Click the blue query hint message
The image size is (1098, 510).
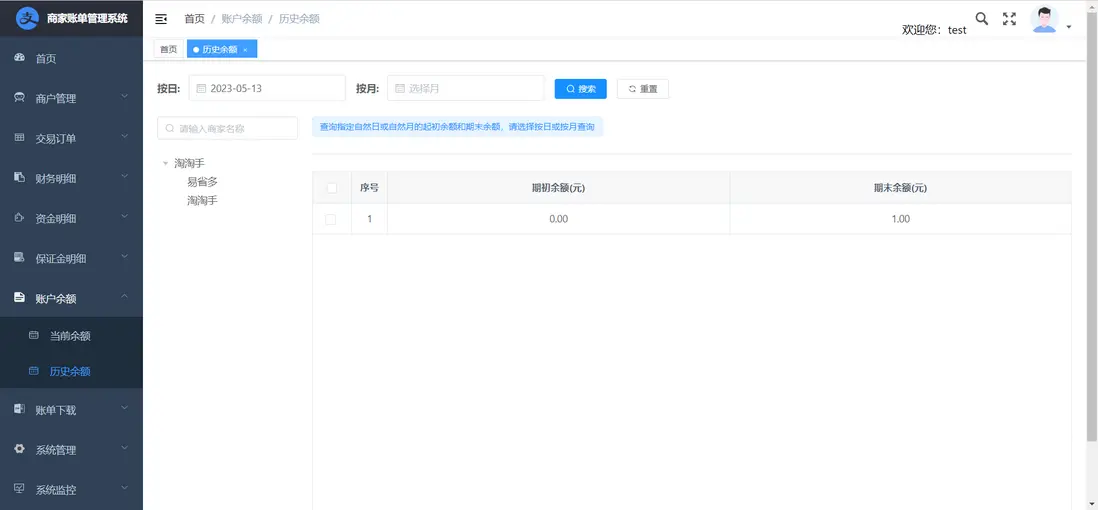click(x=457, y=127)
